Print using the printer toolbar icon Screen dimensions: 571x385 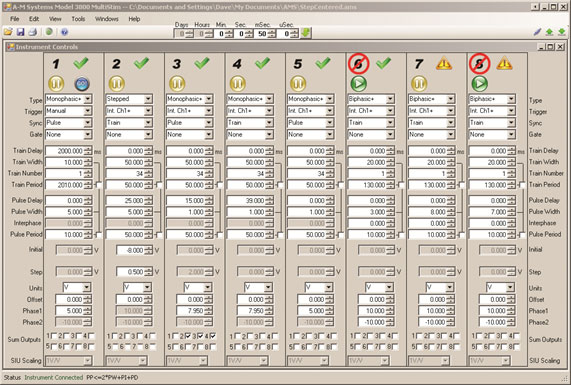pos(33,32)
